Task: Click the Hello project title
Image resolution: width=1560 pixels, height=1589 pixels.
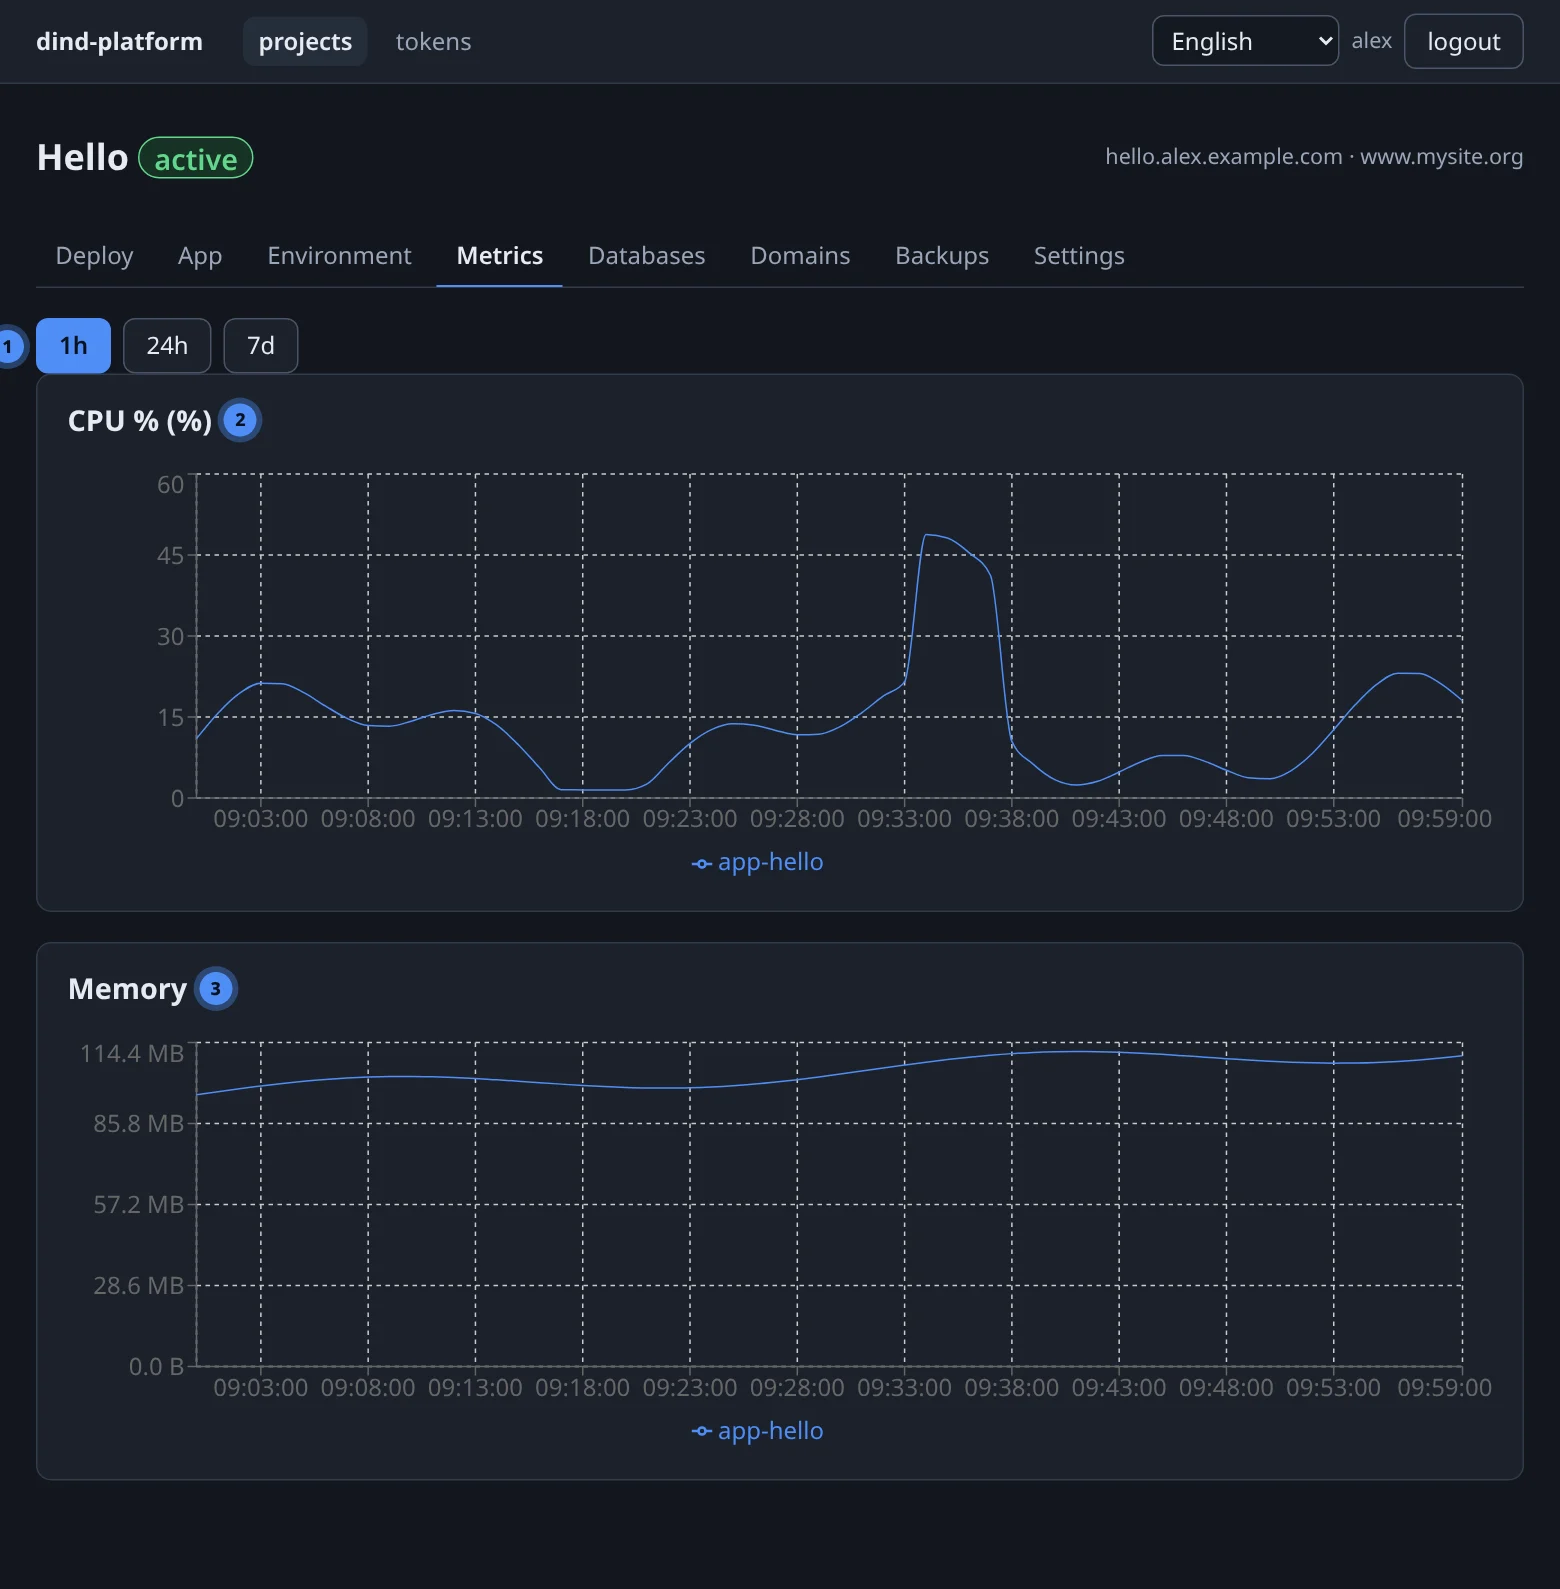Action: click(x=82, y=158)
